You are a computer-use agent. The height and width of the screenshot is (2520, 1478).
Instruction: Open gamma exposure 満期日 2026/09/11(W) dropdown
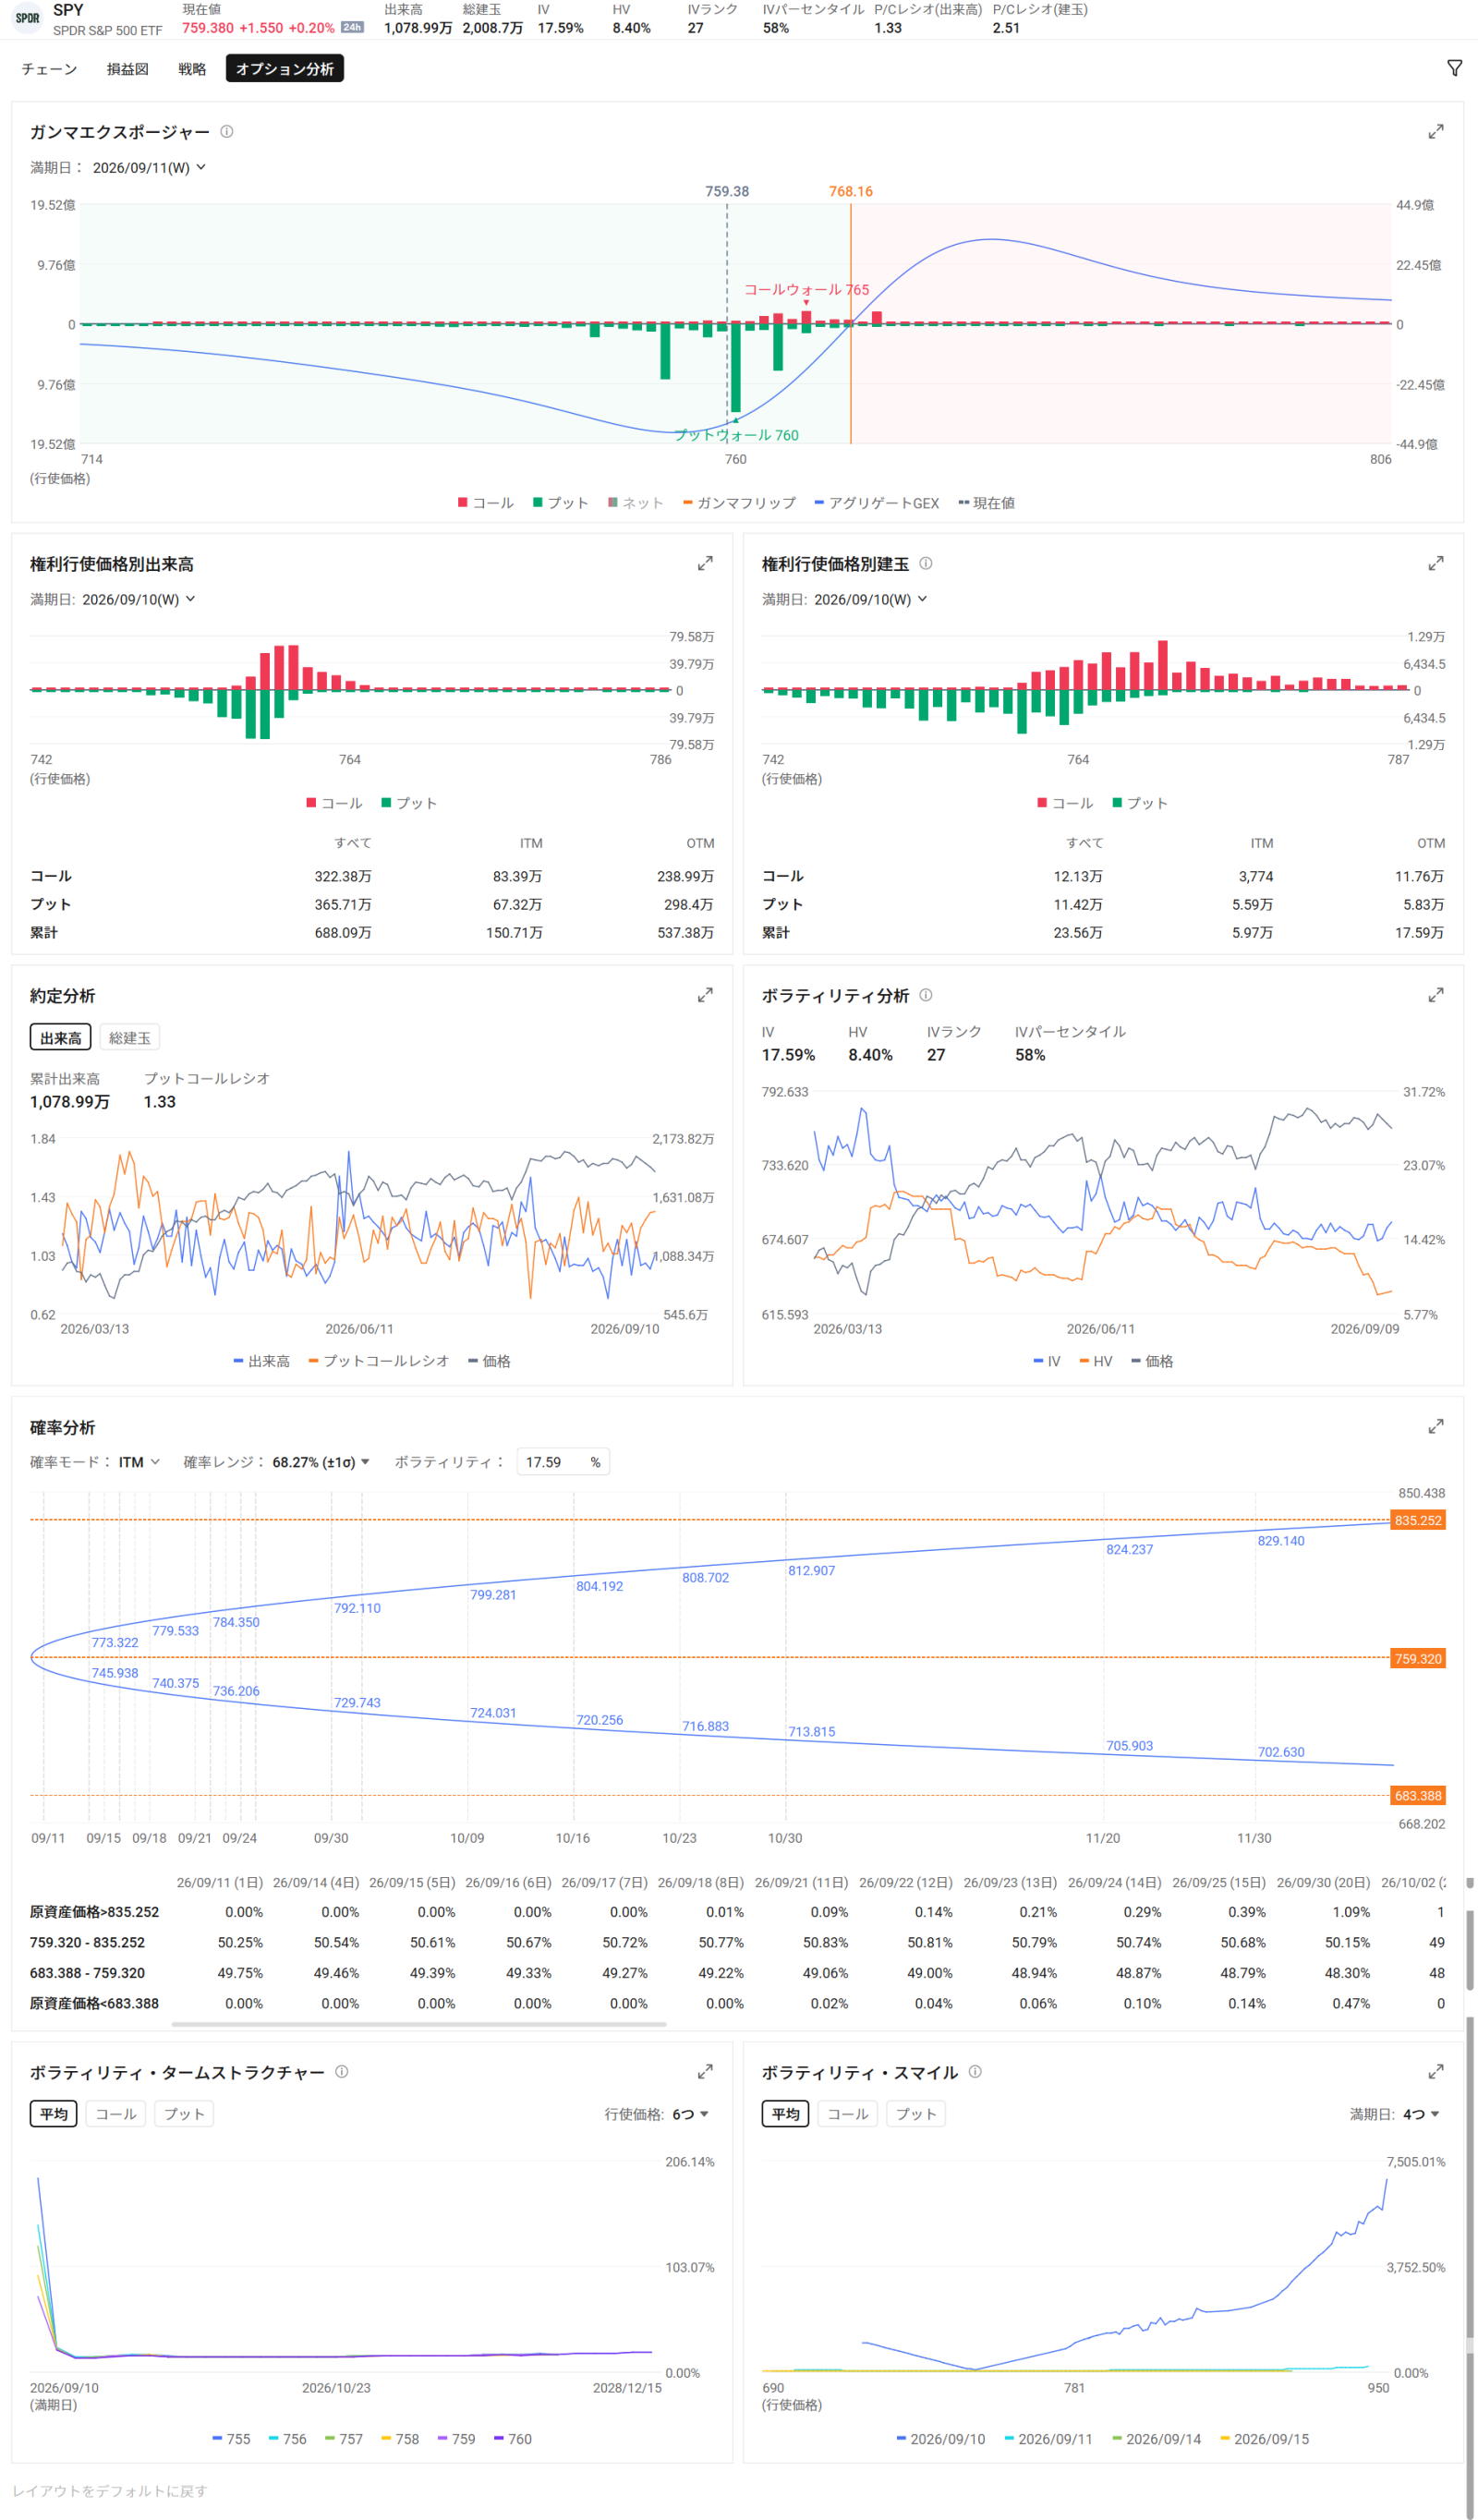point(149,168)
